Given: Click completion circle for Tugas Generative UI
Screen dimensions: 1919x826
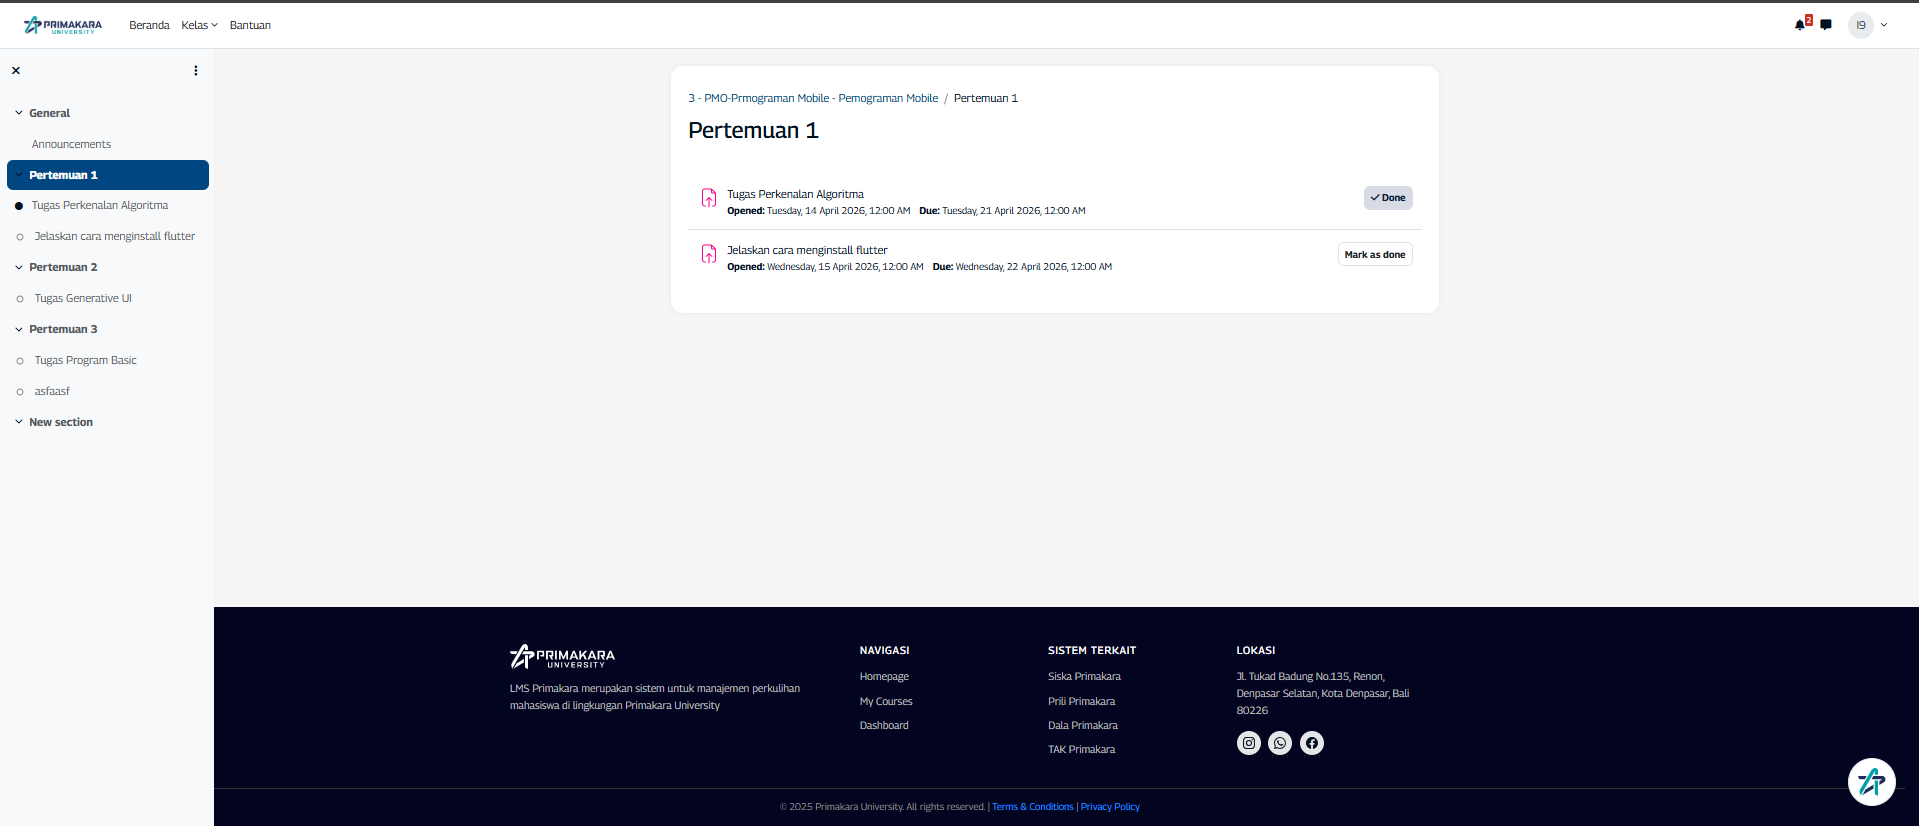Looking at the screenshot, I should (20, 299).
